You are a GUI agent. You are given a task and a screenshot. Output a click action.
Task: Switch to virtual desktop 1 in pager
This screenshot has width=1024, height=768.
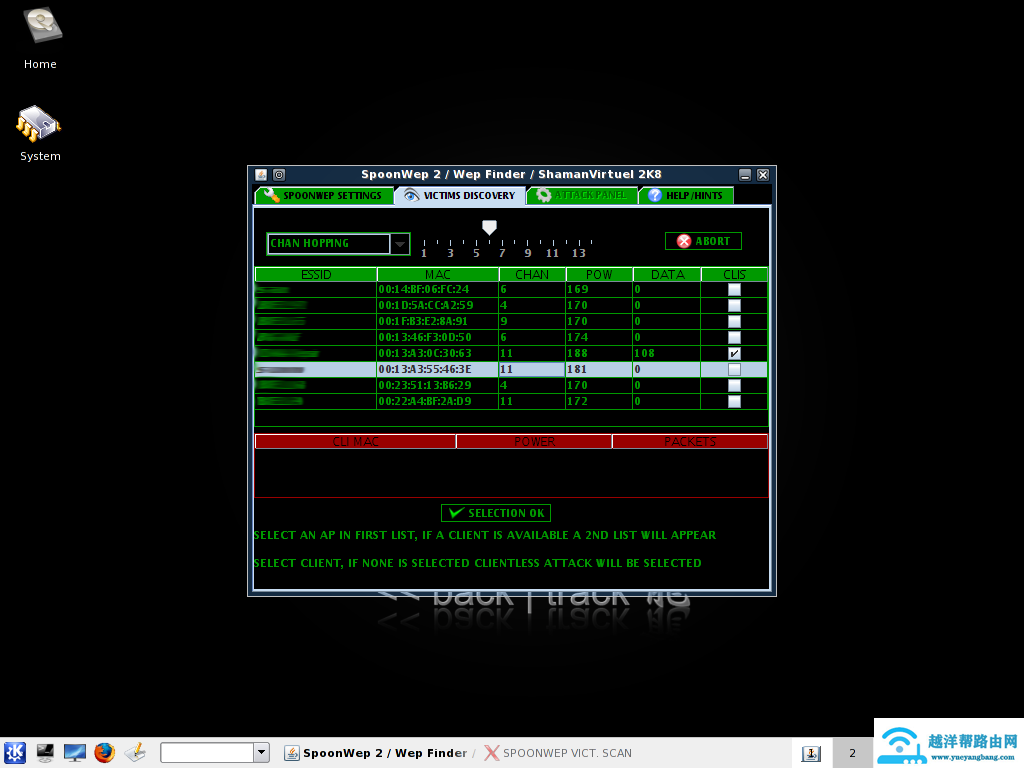coord(812,753)
